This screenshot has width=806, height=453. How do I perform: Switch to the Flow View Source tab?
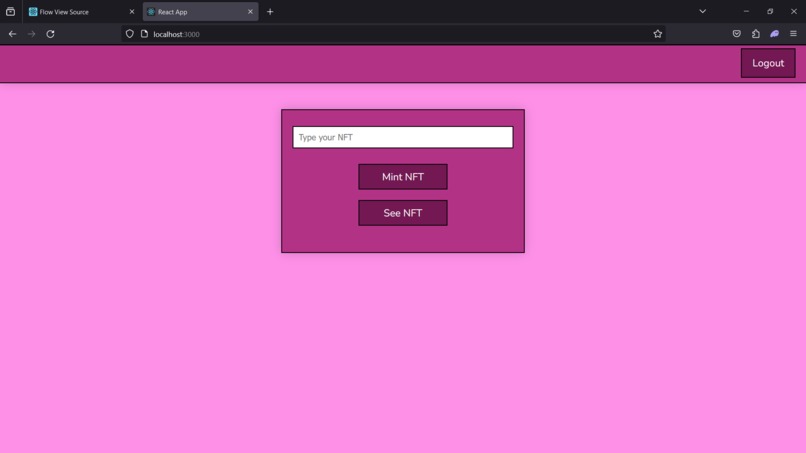click(81, 11)
